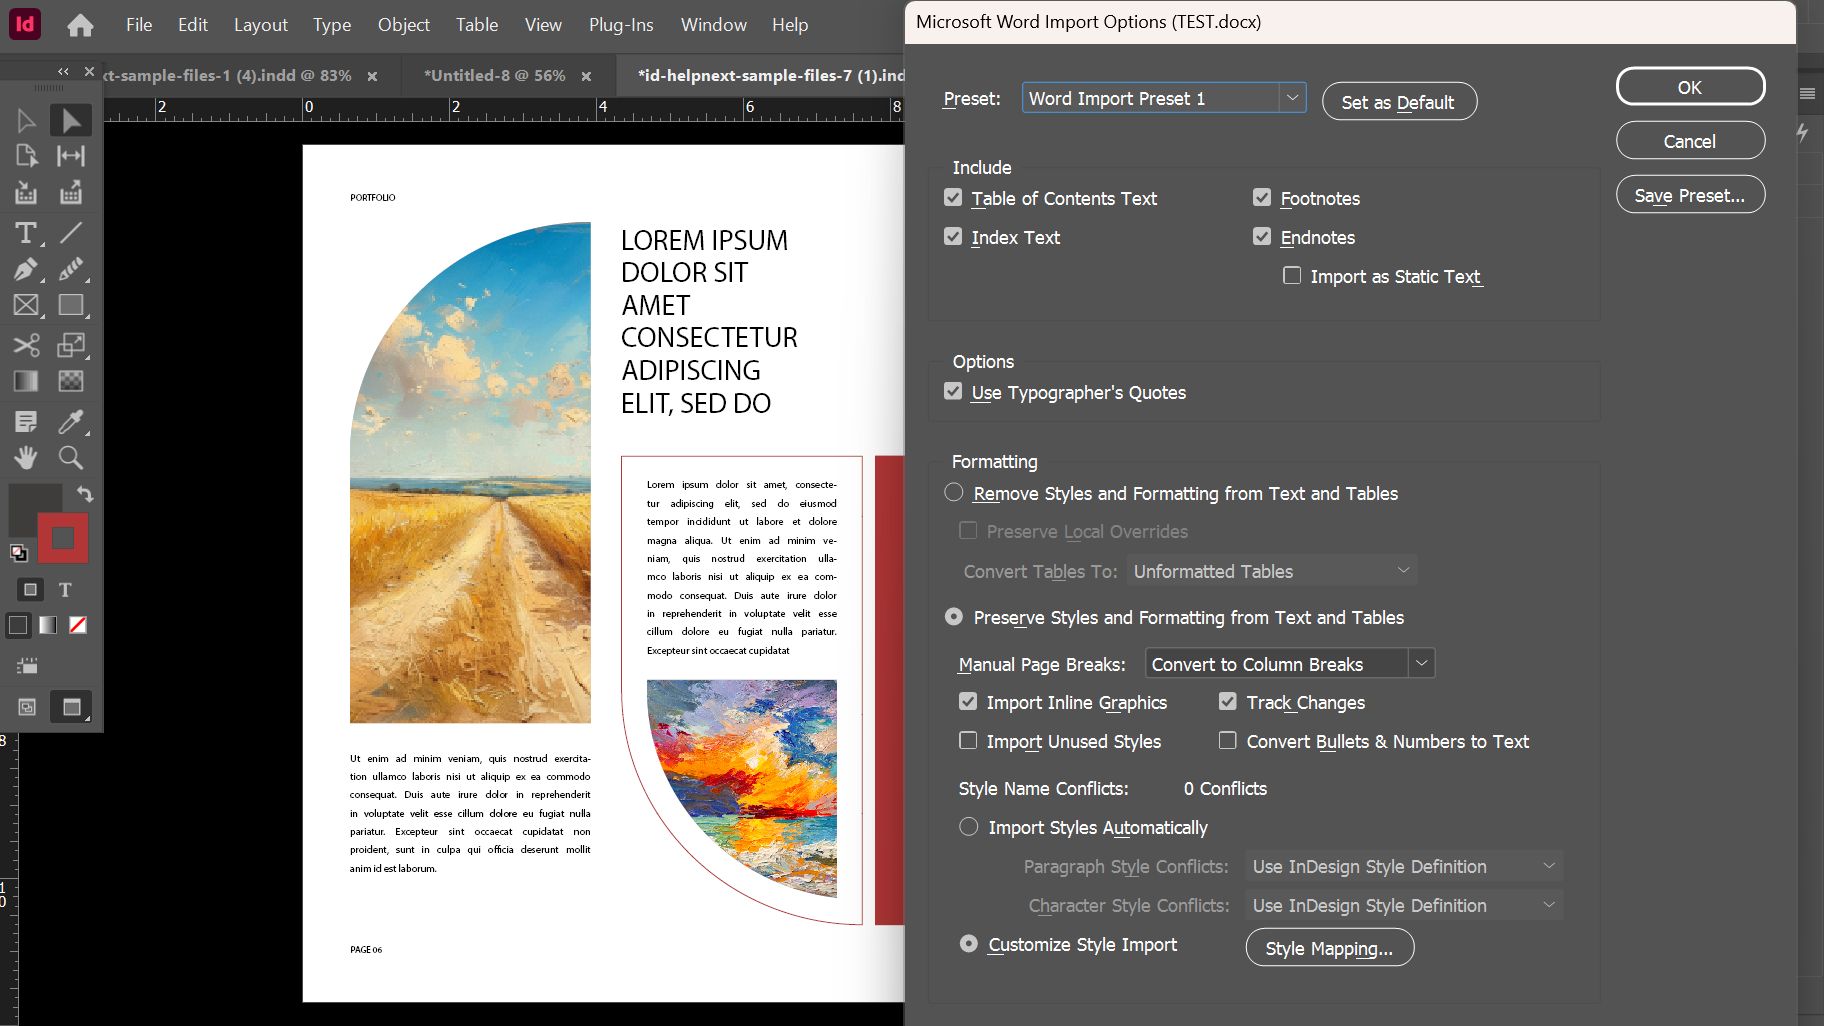Select the Hand tool
Image resolution: width=1824 pixels, height=1026 pixels.
pyautogui.click(x=26, y=457)
